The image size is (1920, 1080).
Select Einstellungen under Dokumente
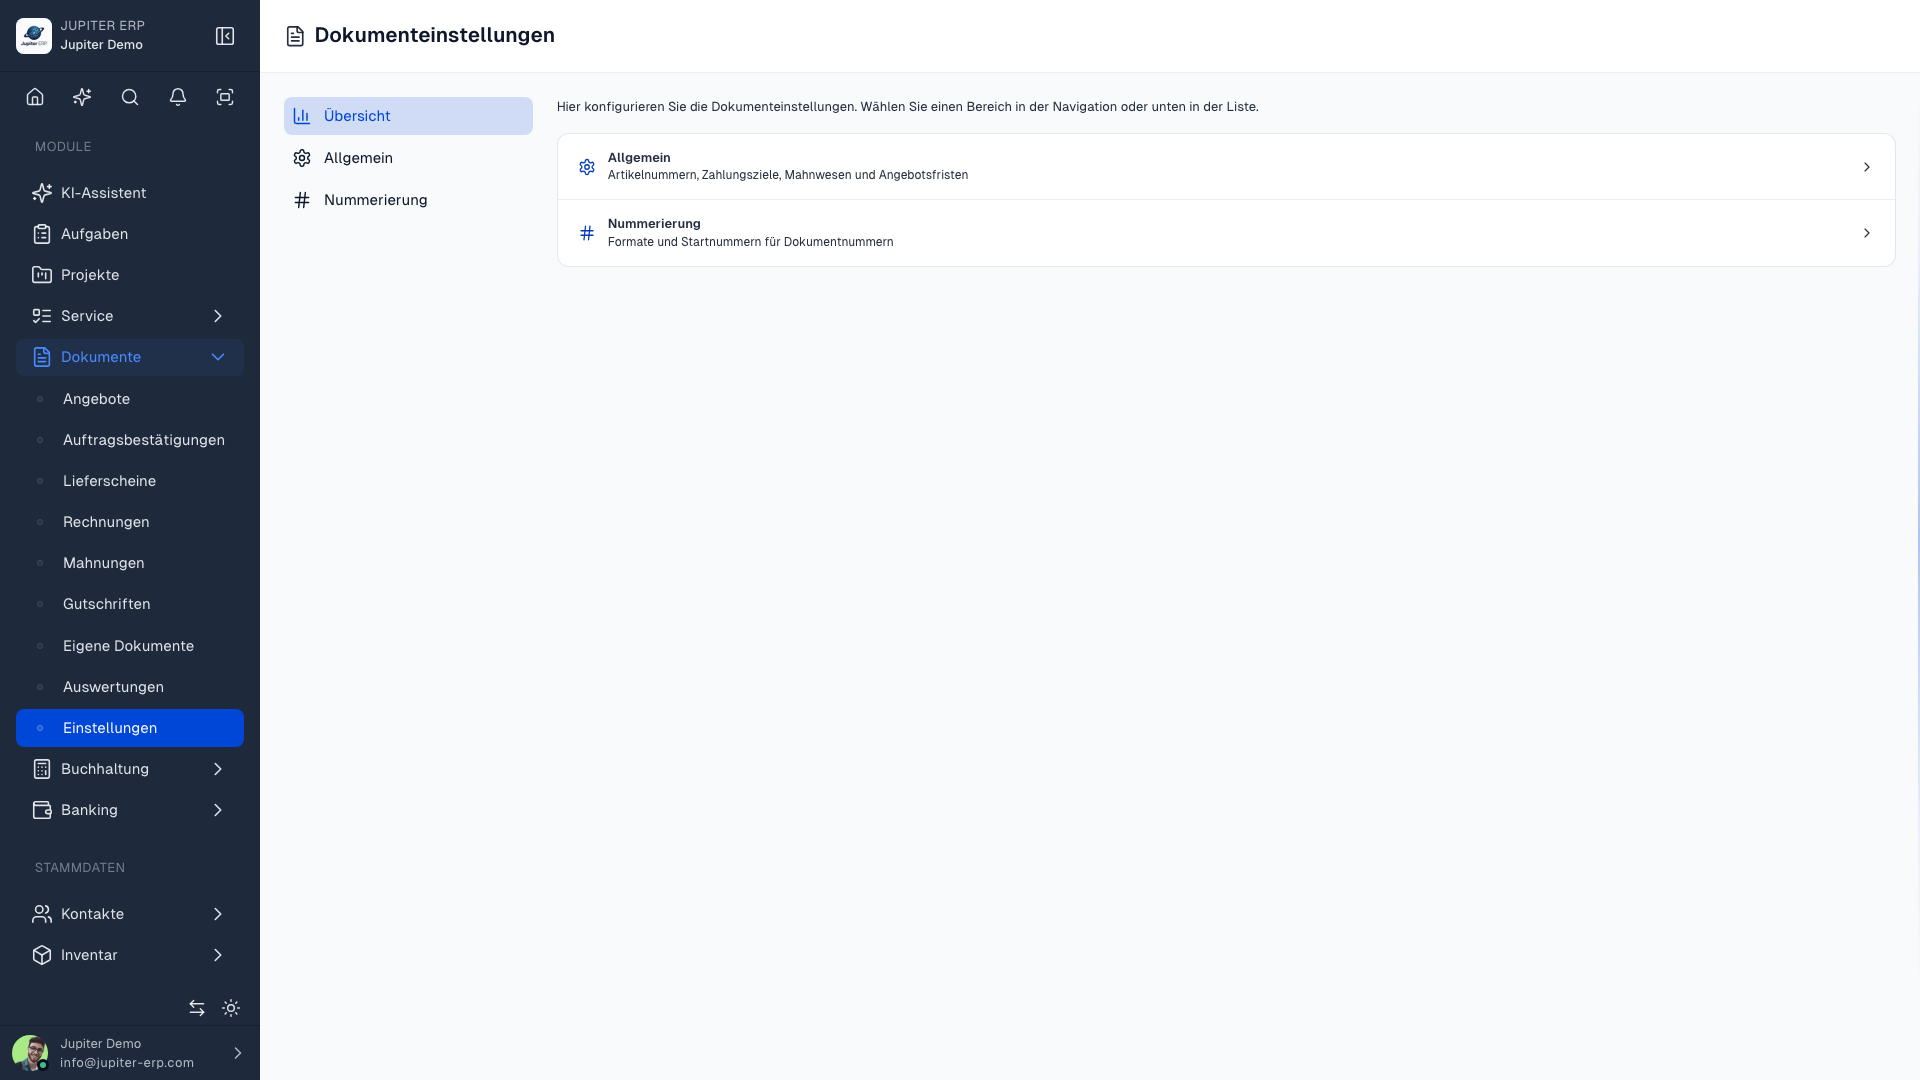click(x=130, y=728)
